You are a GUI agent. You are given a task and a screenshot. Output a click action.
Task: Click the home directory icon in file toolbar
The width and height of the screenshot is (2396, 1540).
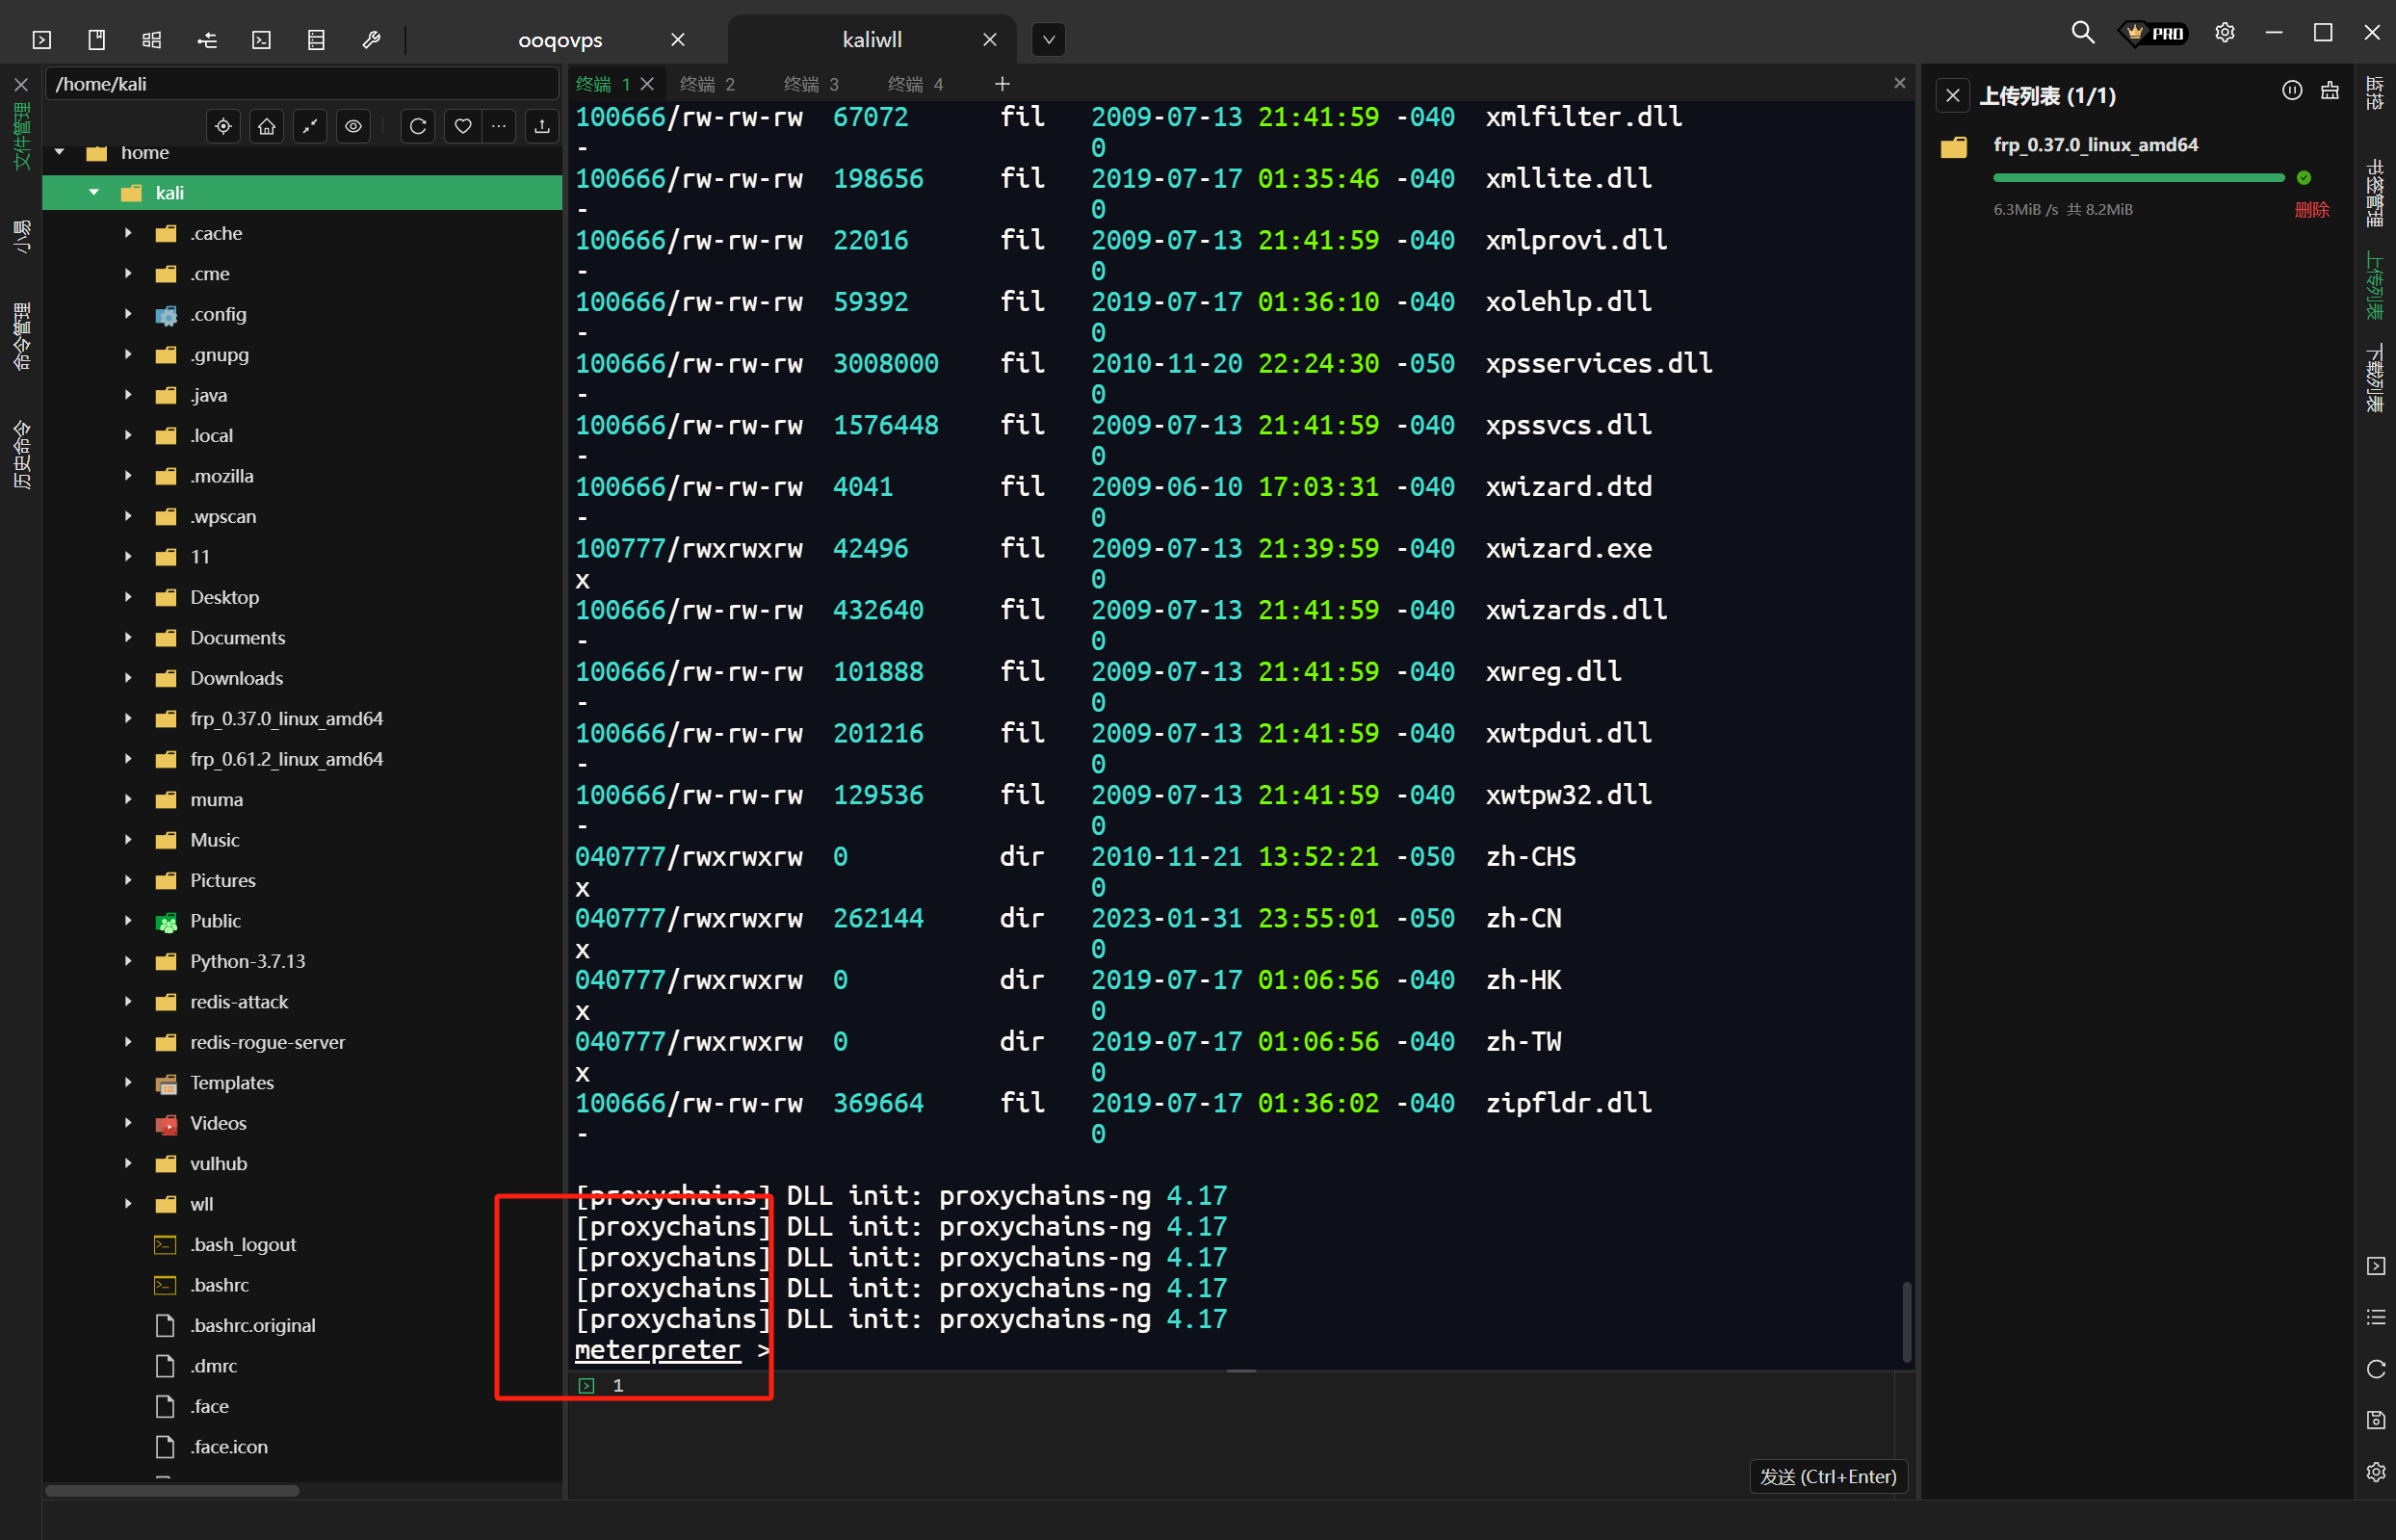coord(267,126)
